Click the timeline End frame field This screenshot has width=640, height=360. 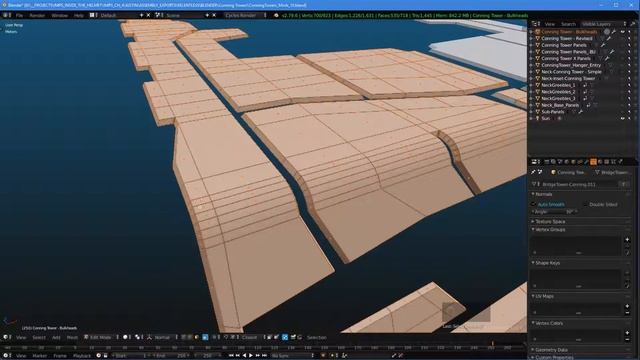click(x=171, y=356)
